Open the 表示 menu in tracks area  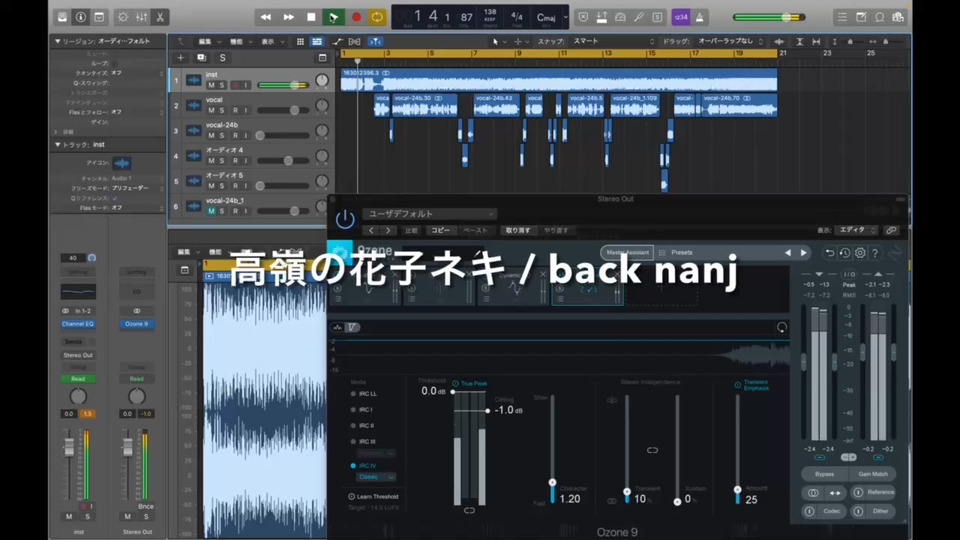click(271, 42)
